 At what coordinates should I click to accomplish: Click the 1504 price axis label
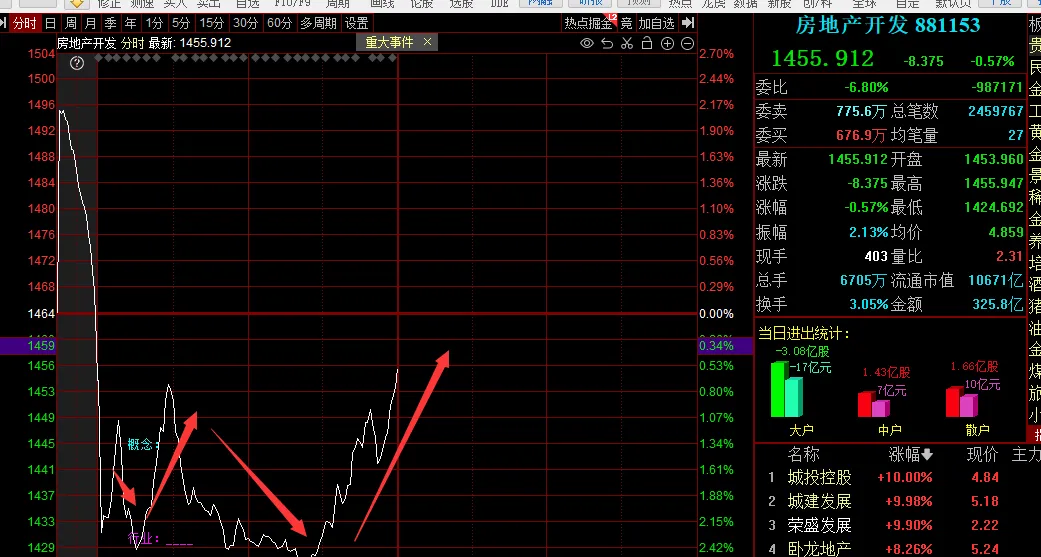coord(41,54)
